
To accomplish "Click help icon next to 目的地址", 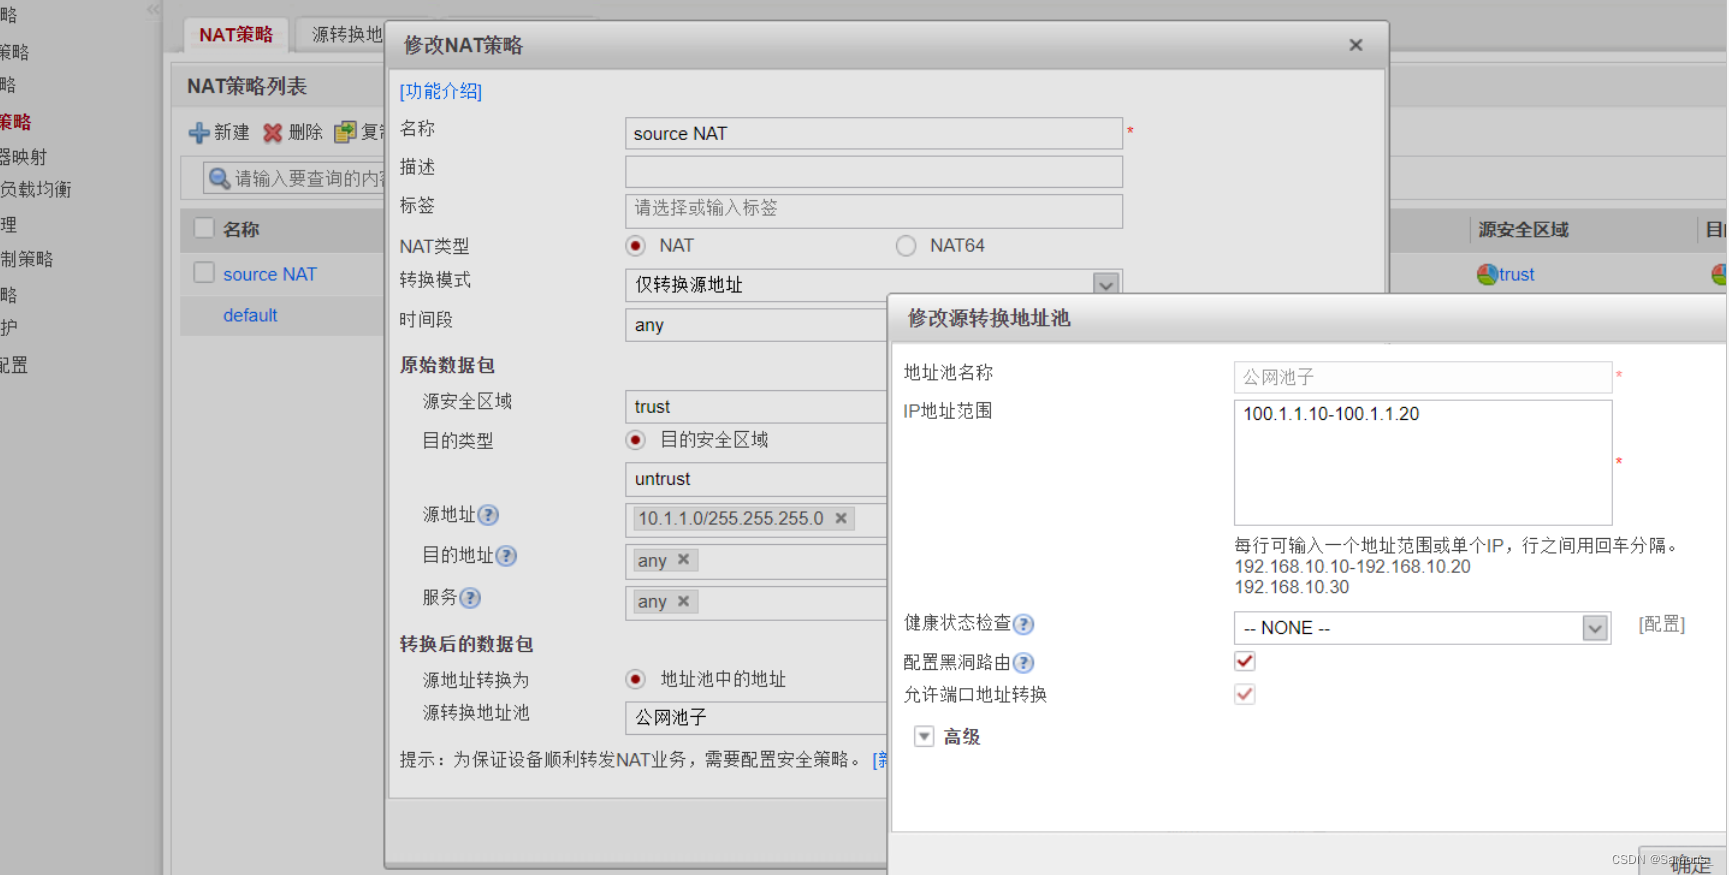I will 506,556.
